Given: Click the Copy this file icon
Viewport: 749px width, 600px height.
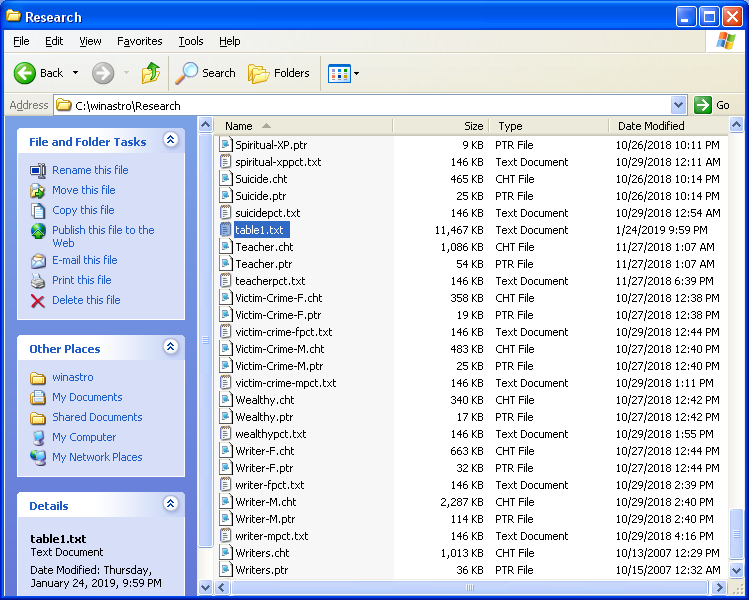Looking at the screenshot, I should tap(38, 211).
